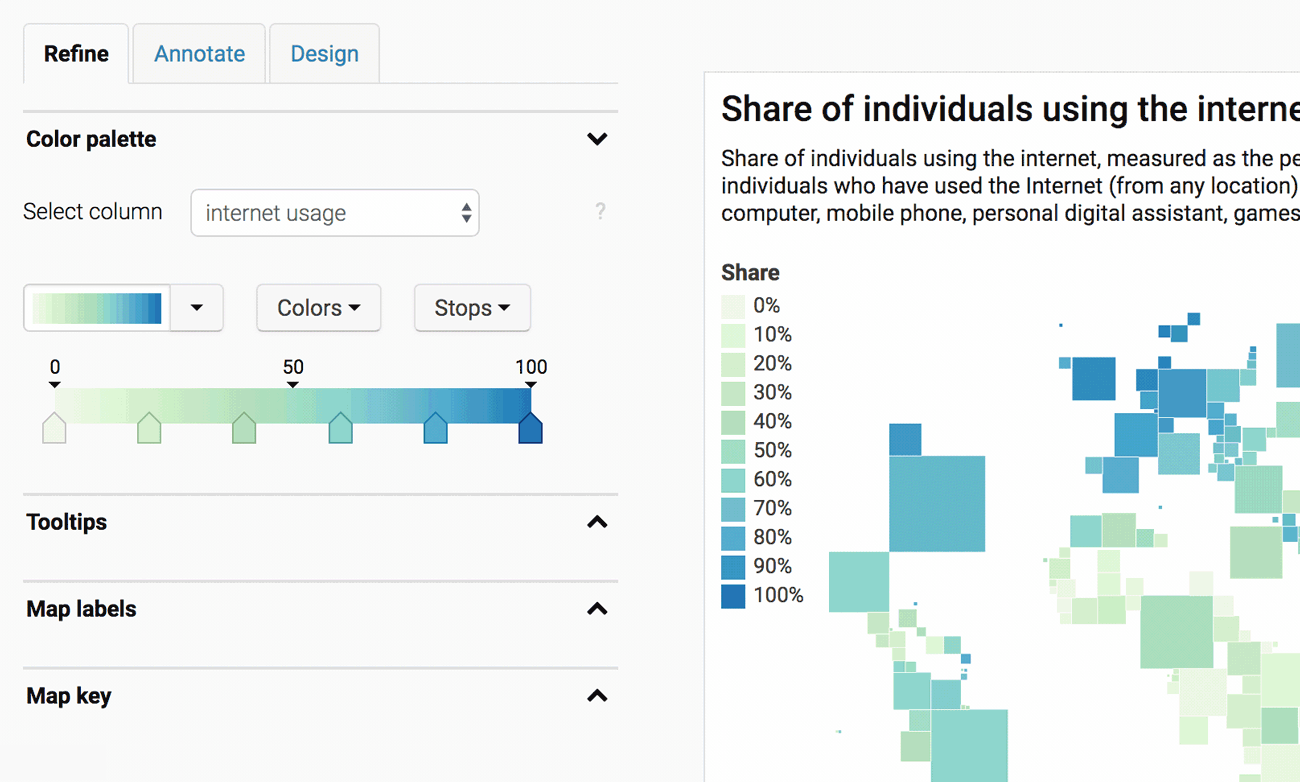The height and width of the screenshot is (782, 1300).
Task: Open the internet usage column selector
Action: click(x=334, y=212)
